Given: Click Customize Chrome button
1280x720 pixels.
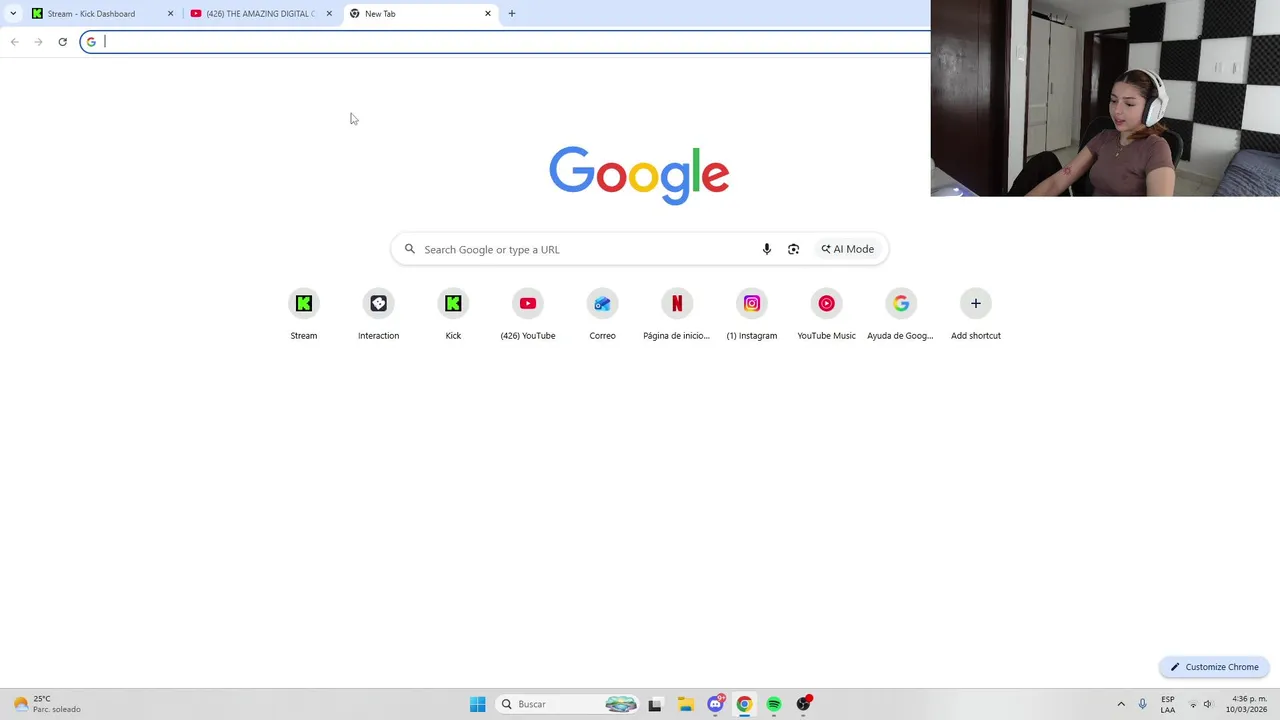Looking at the screenshot, I should [1215, 667].
